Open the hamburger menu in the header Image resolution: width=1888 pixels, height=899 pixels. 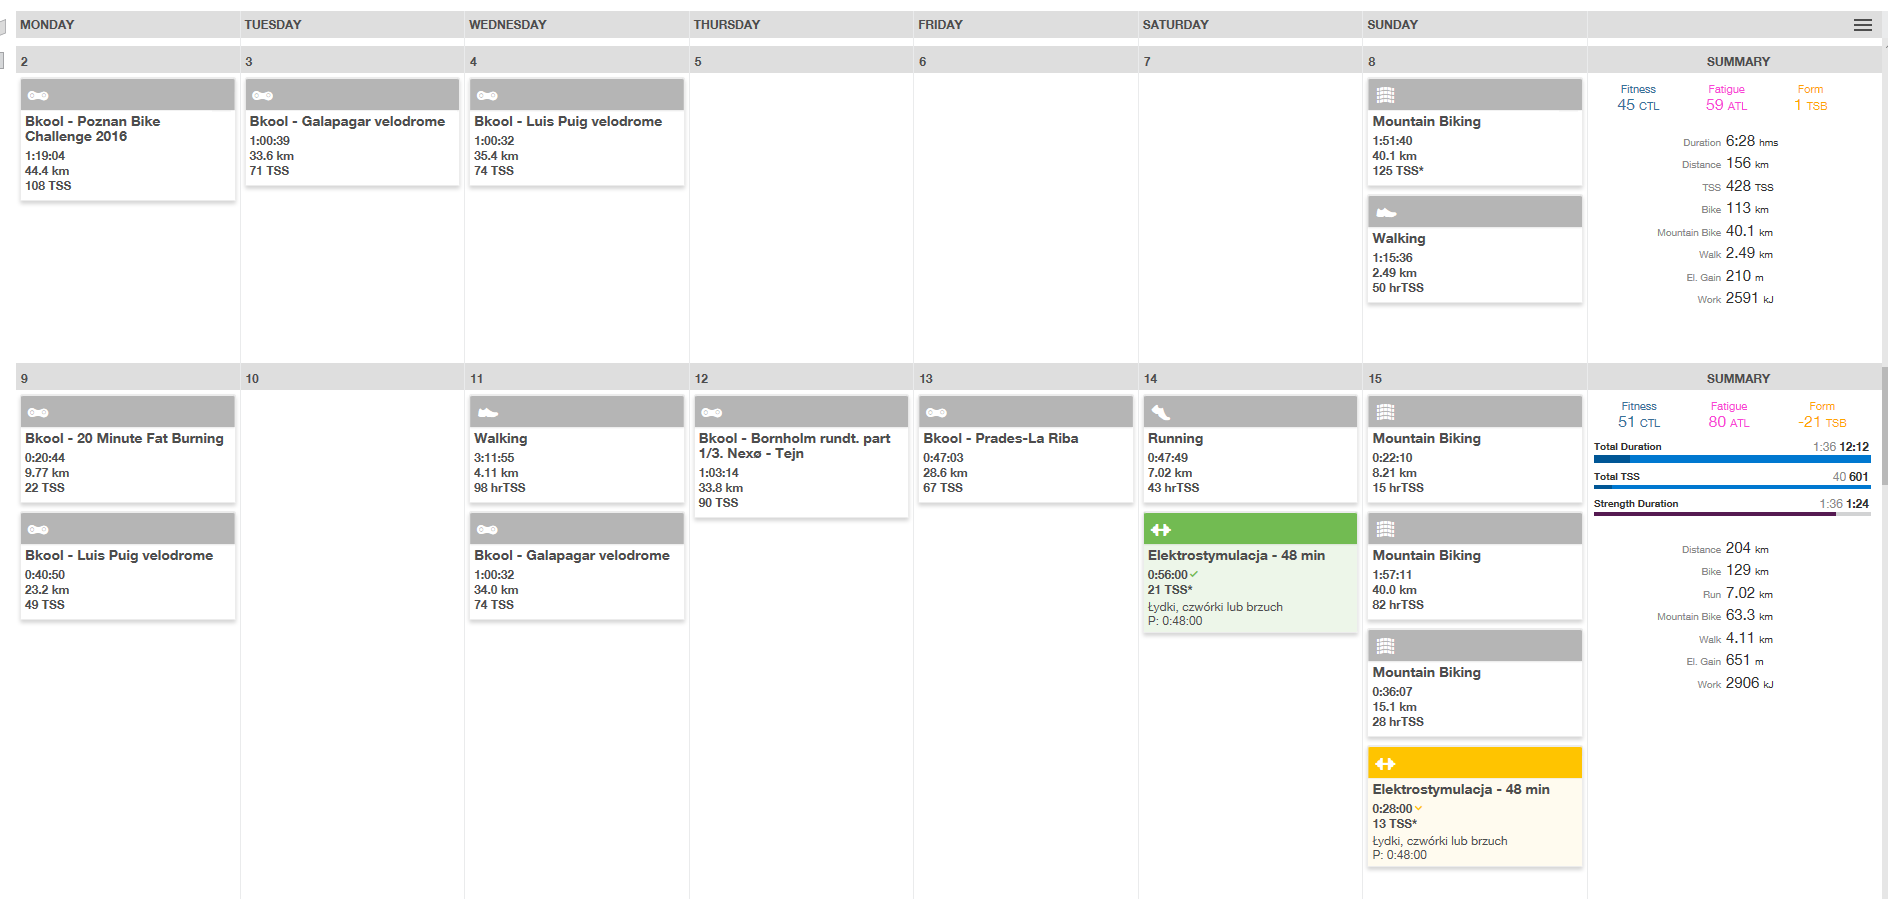[1862, 25]
